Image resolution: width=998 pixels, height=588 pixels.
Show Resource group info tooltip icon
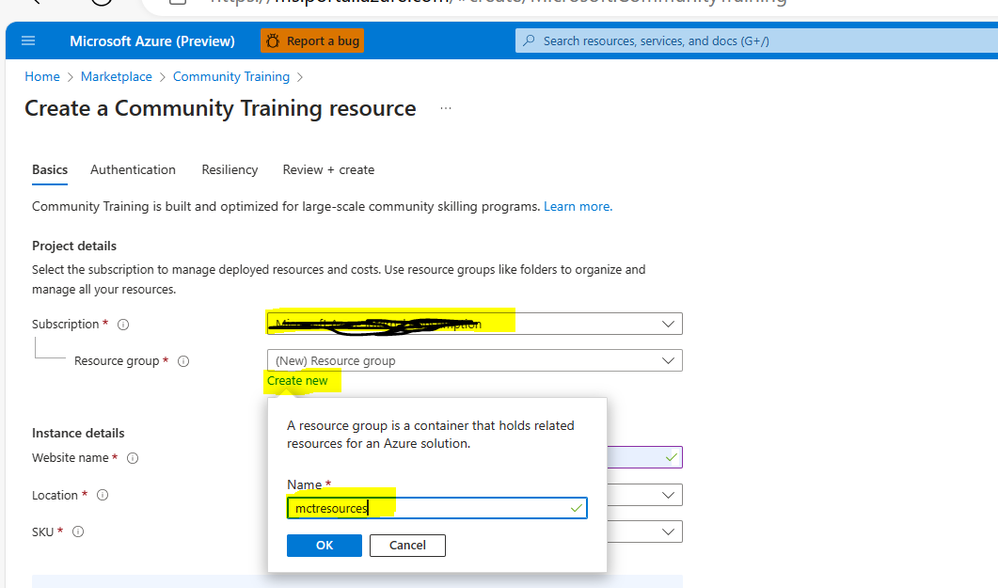[183, 361]
